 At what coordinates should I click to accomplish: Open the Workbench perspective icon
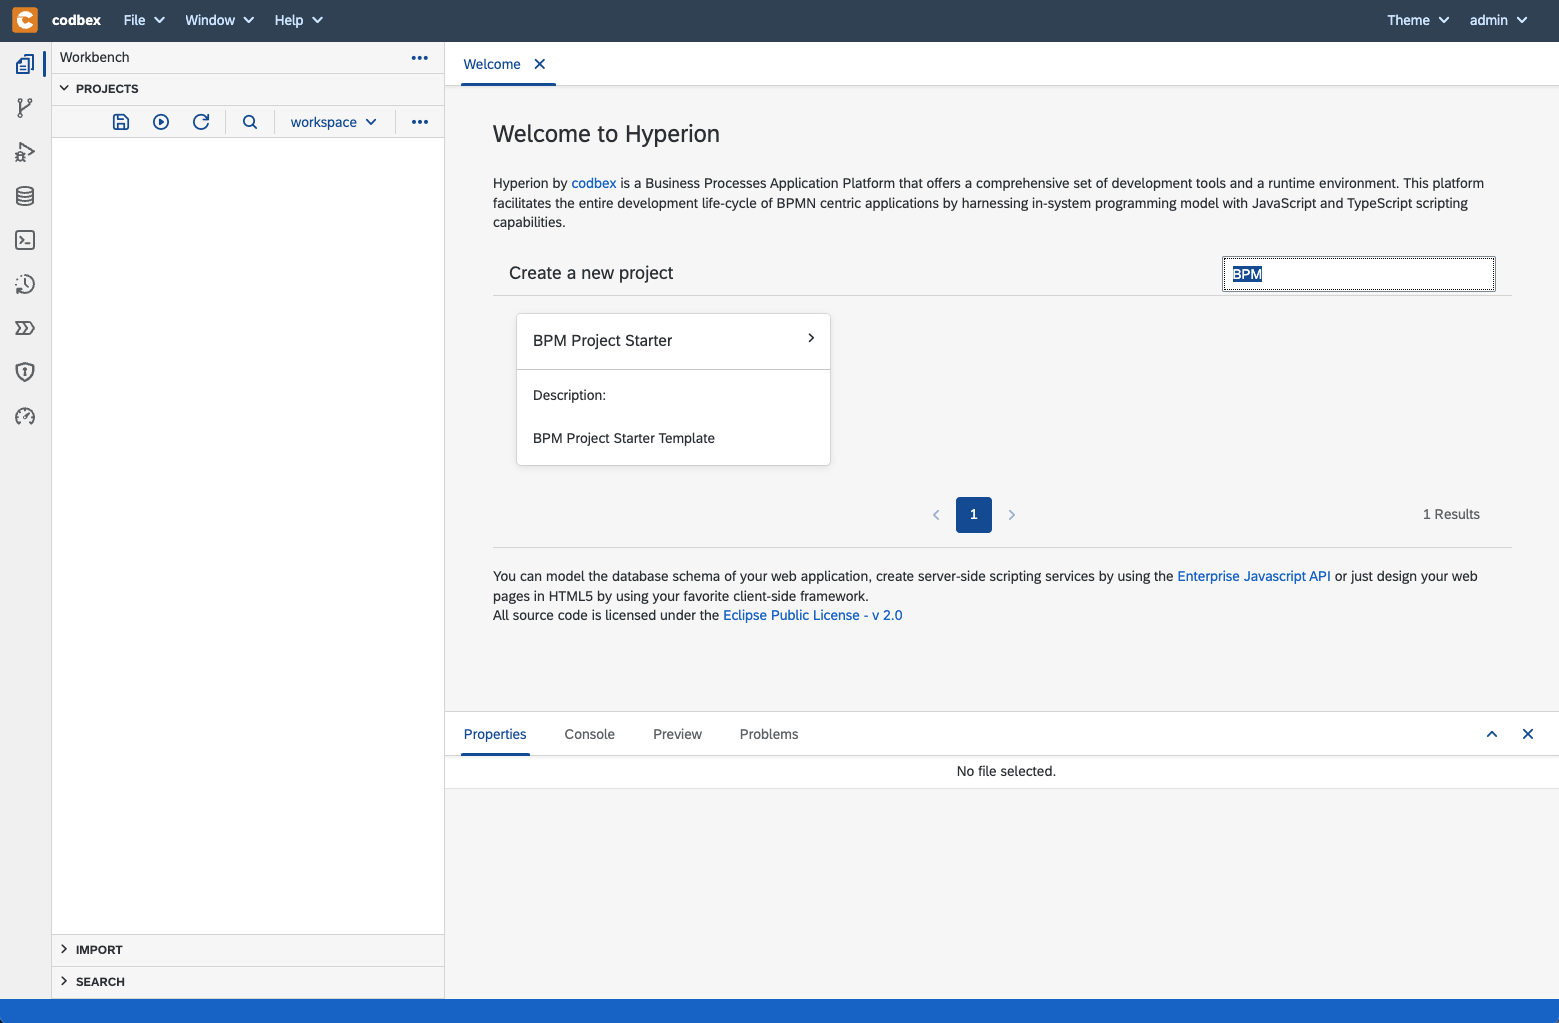tap(25, 65)
